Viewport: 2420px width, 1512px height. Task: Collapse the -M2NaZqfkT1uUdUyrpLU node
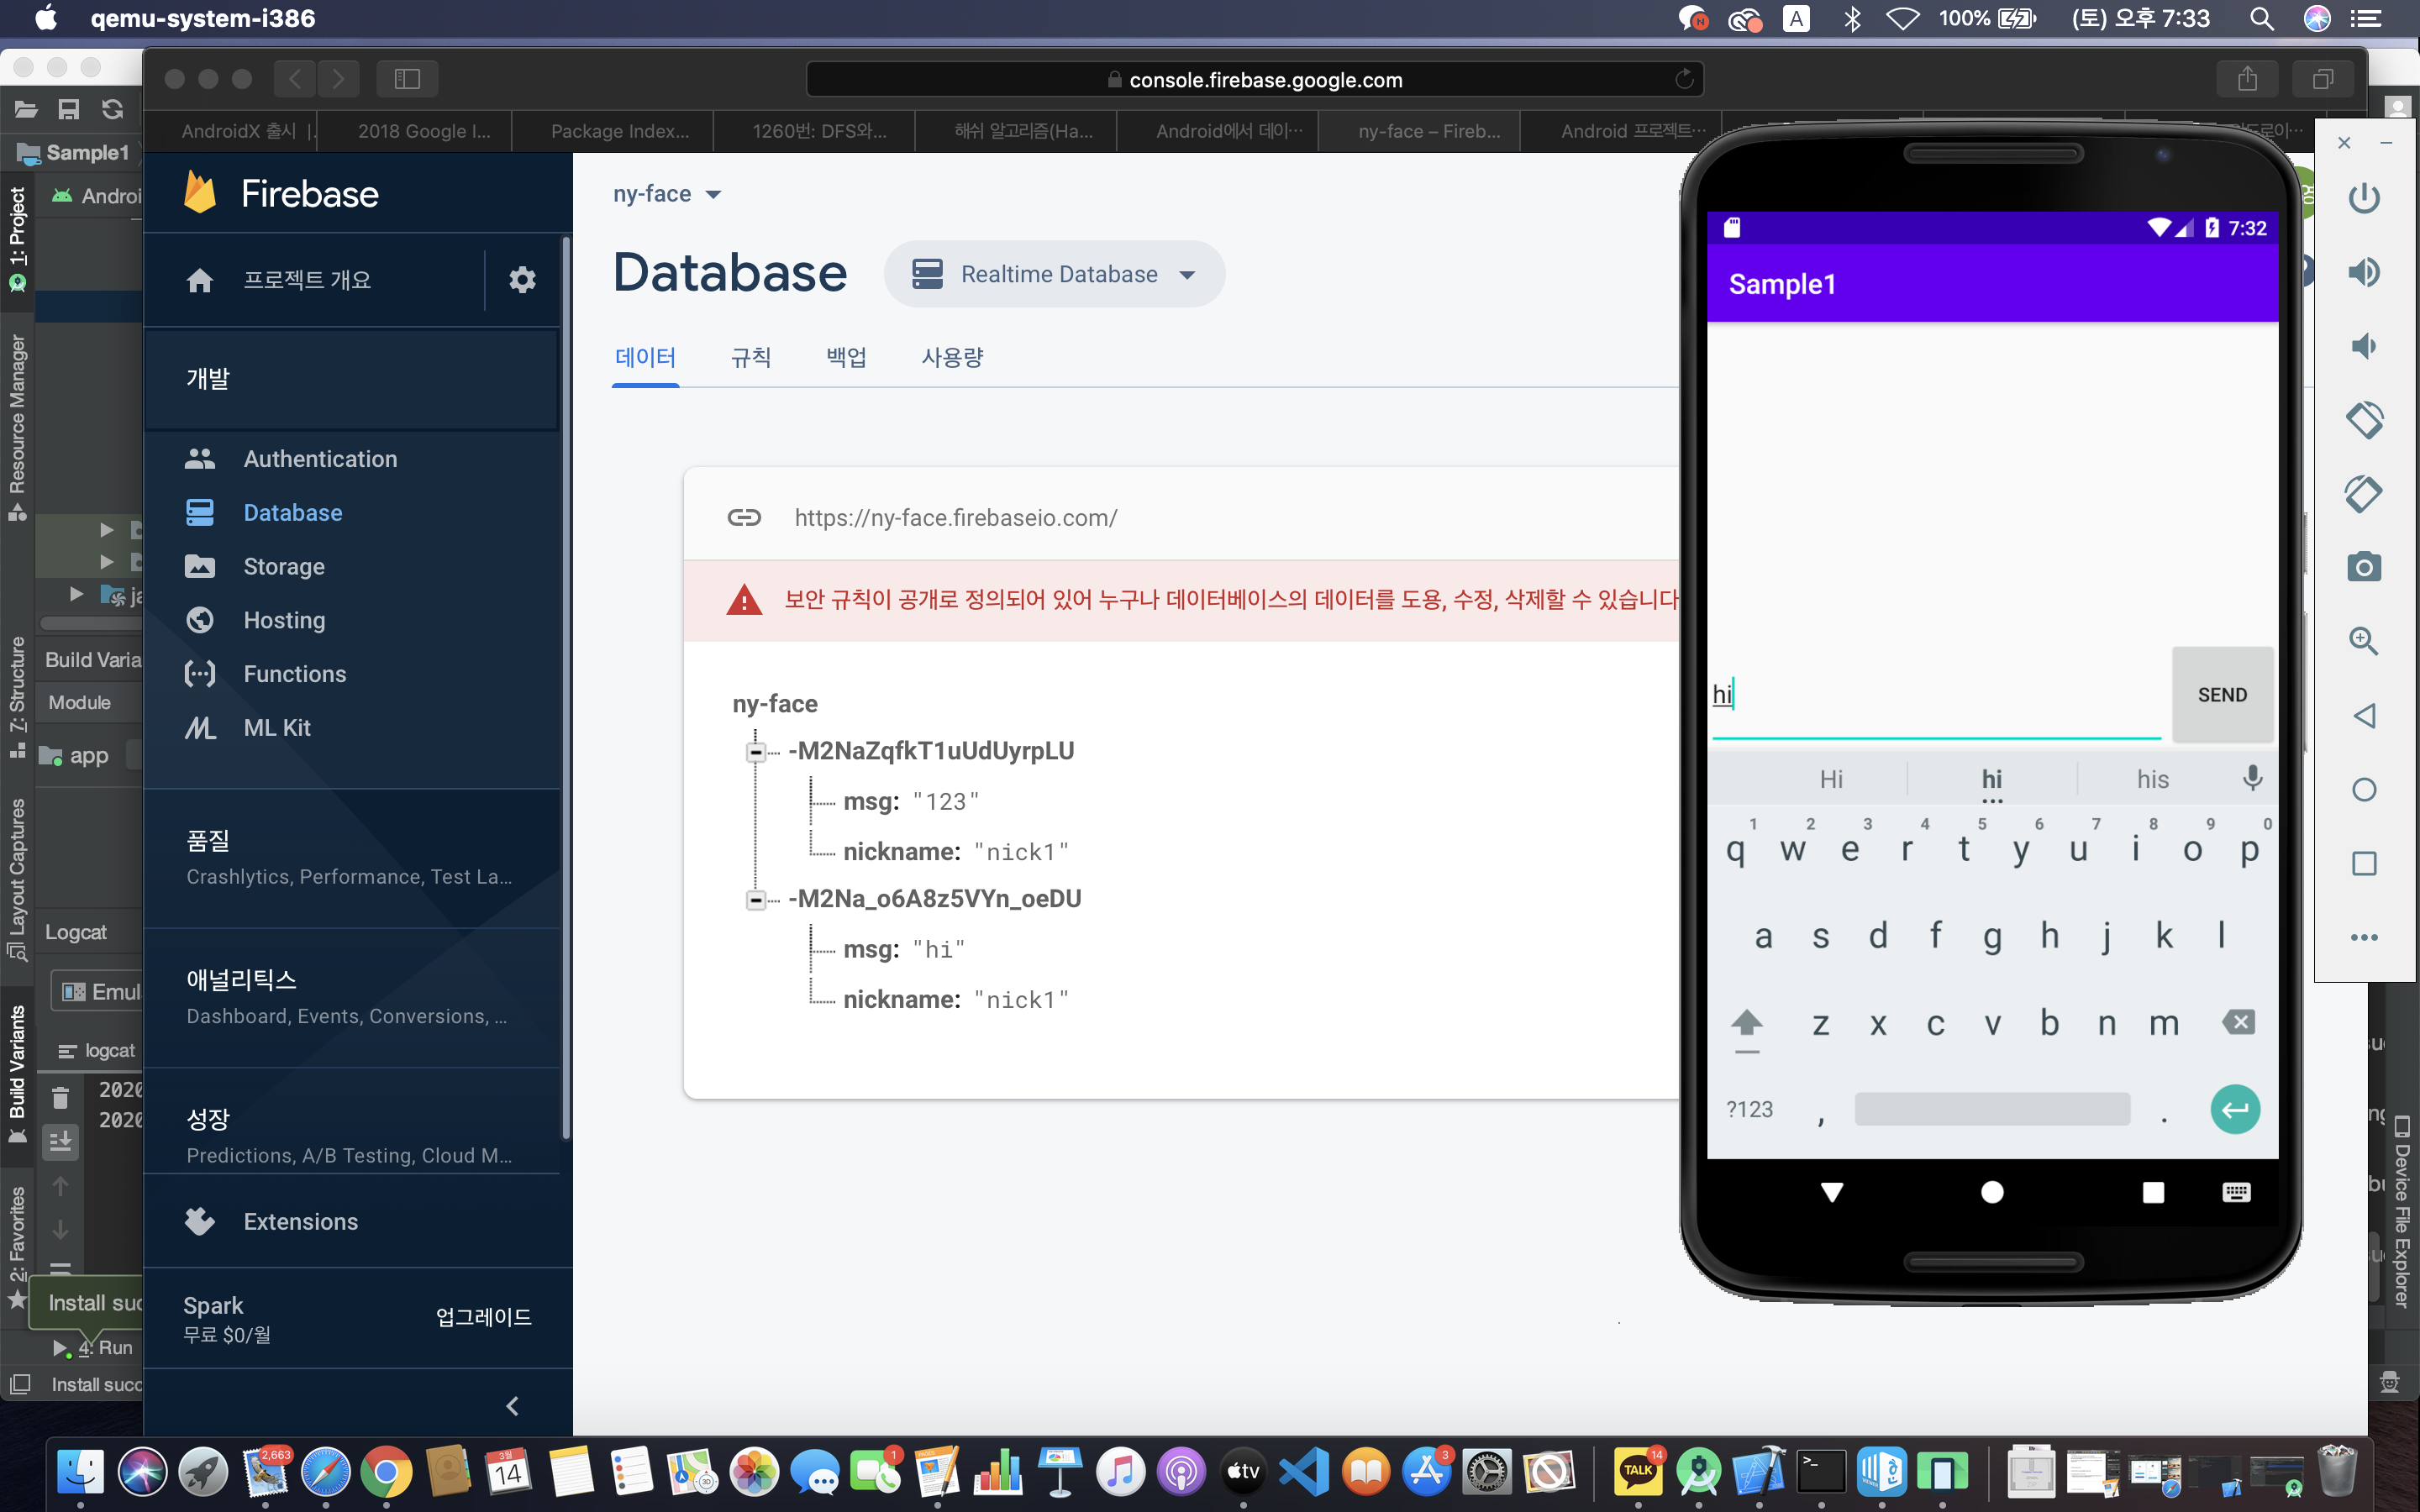pyautogui.click(x=756, y=751)
